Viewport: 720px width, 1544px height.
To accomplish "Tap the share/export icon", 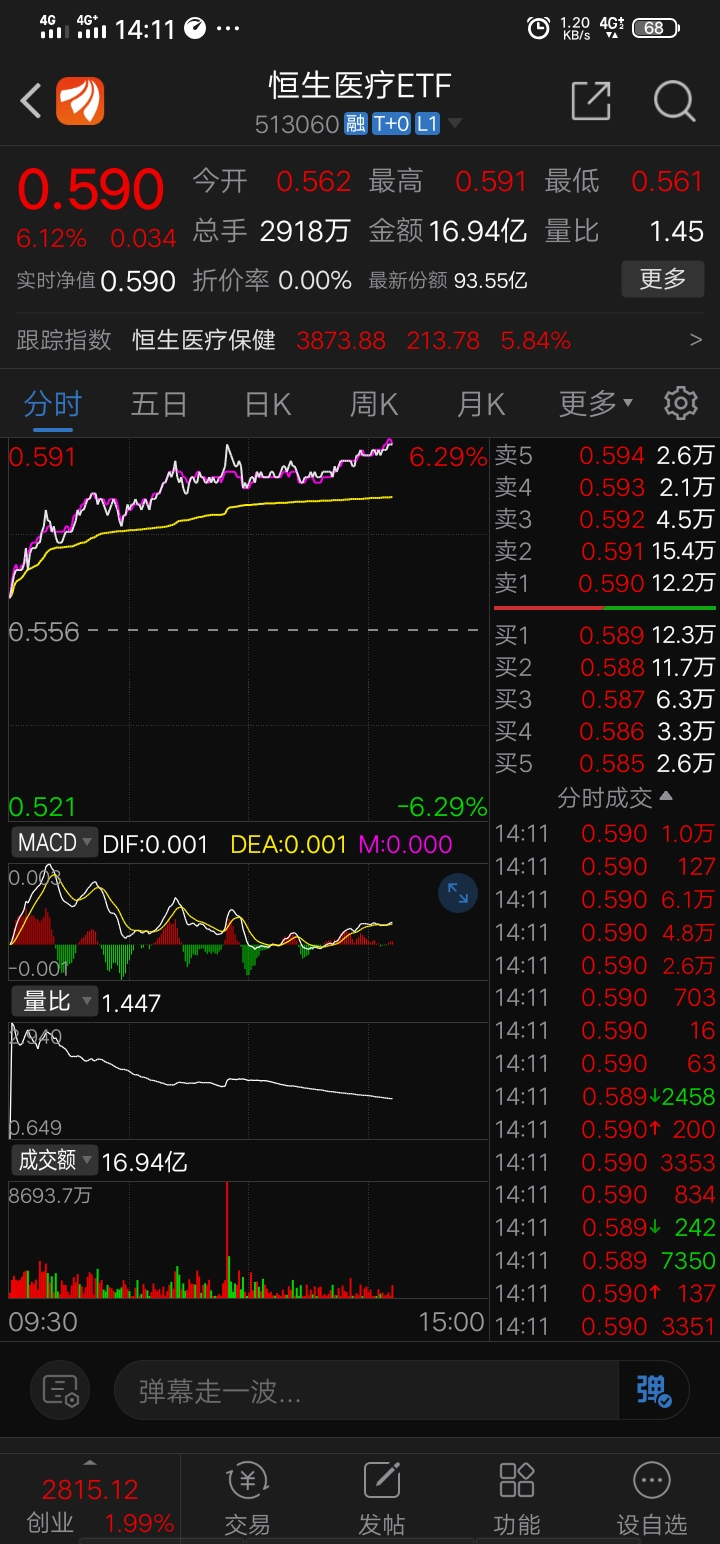I will pos(590,101).
